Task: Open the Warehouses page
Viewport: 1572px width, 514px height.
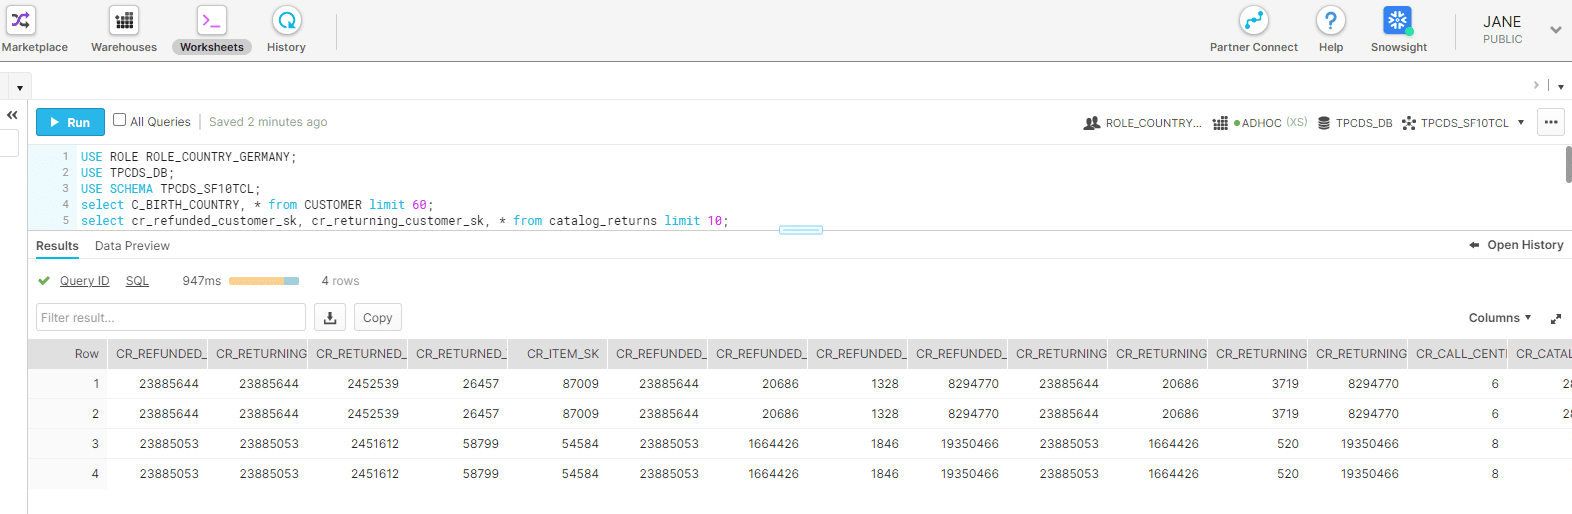Action: pos(124,30)
